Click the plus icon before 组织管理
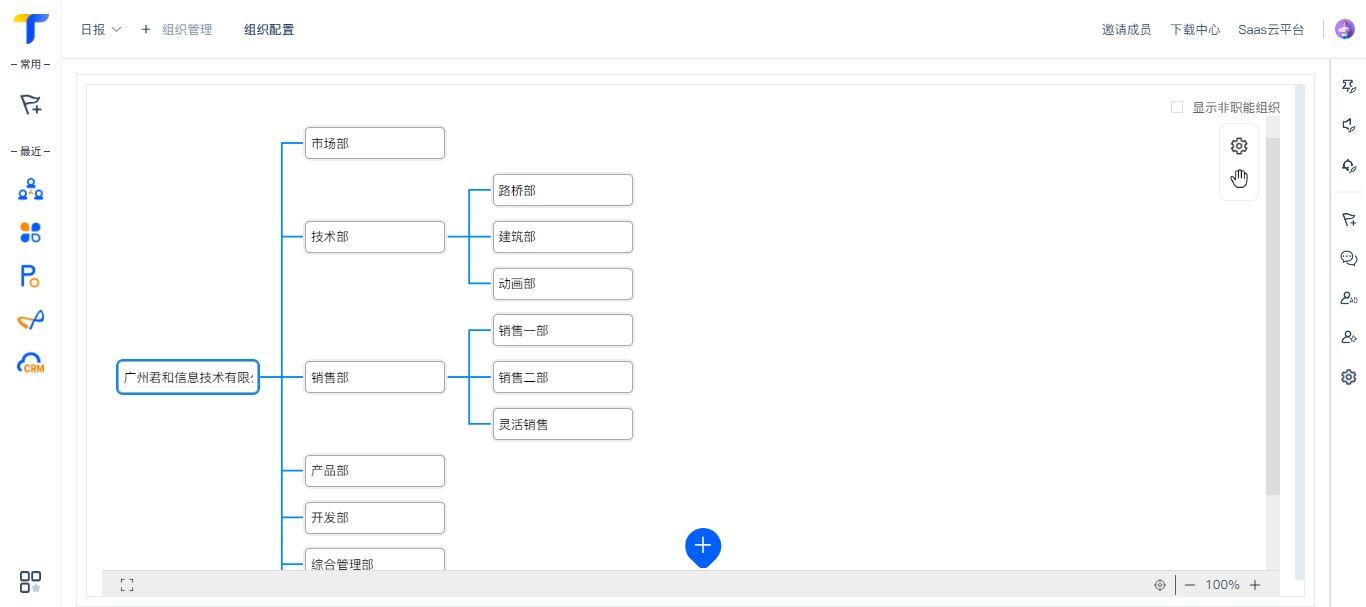The image size is (1366, 607). tap(146, 30)
